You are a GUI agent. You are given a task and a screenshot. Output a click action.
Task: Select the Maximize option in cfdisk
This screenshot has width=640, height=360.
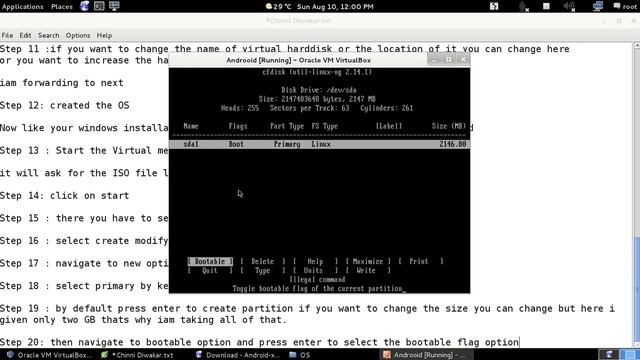368,261
